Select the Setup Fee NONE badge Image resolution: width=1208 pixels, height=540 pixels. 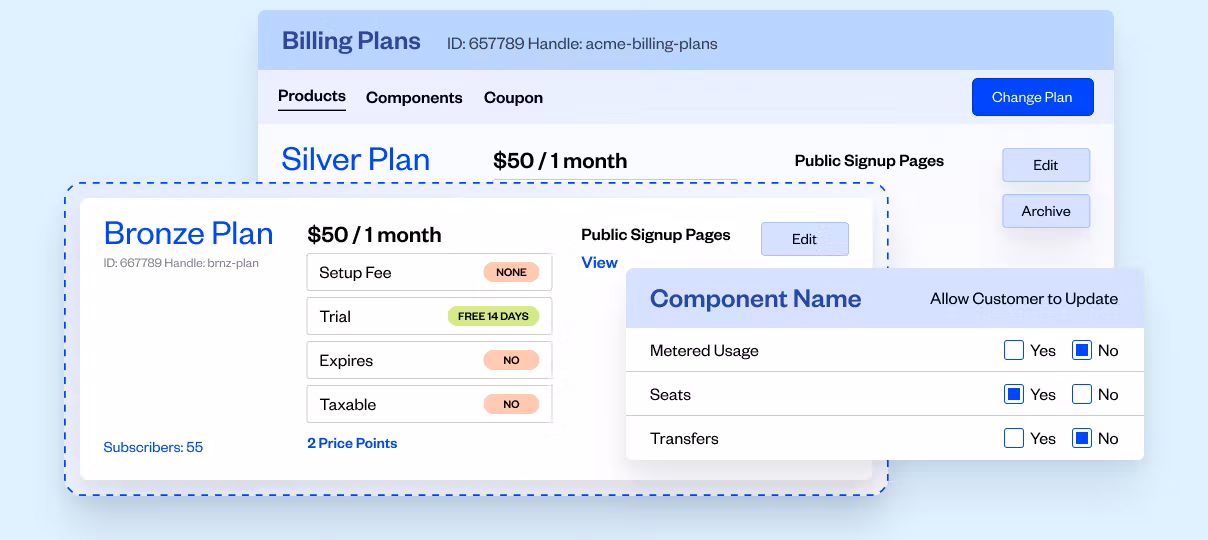pos(511,272)
